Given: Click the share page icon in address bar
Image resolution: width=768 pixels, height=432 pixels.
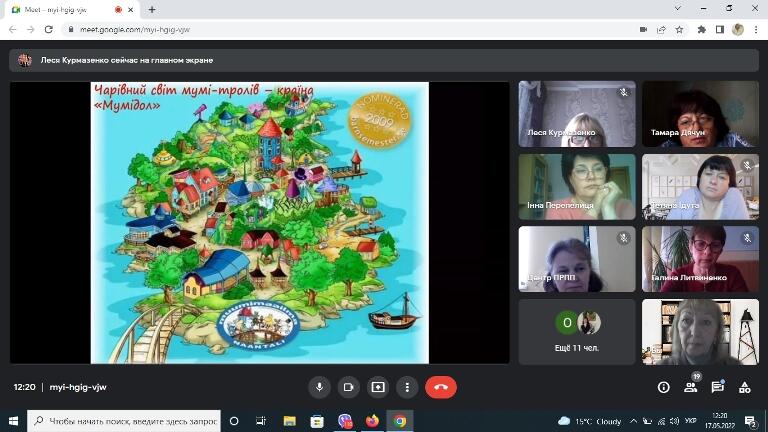Looking at the screenshot, I should (x=661, y=29).
